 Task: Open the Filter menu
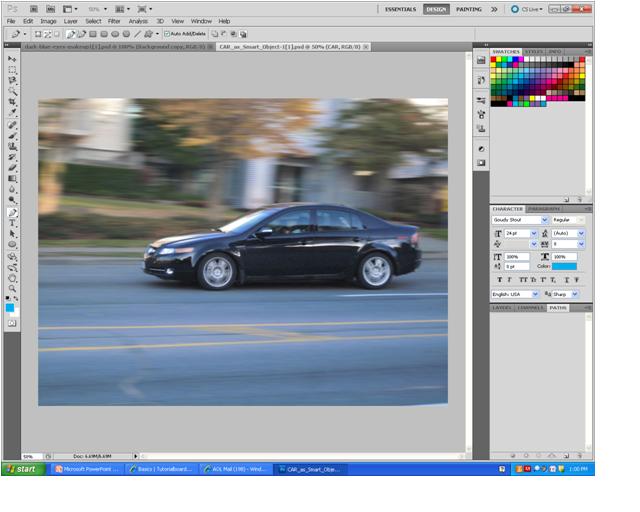pos(114,21)
